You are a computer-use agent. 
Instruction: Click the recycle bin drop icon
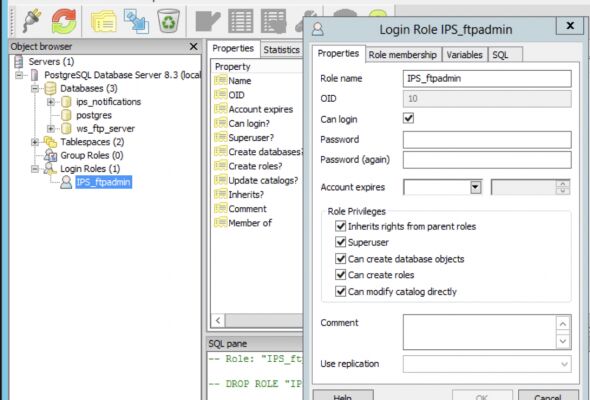[169, 21]
